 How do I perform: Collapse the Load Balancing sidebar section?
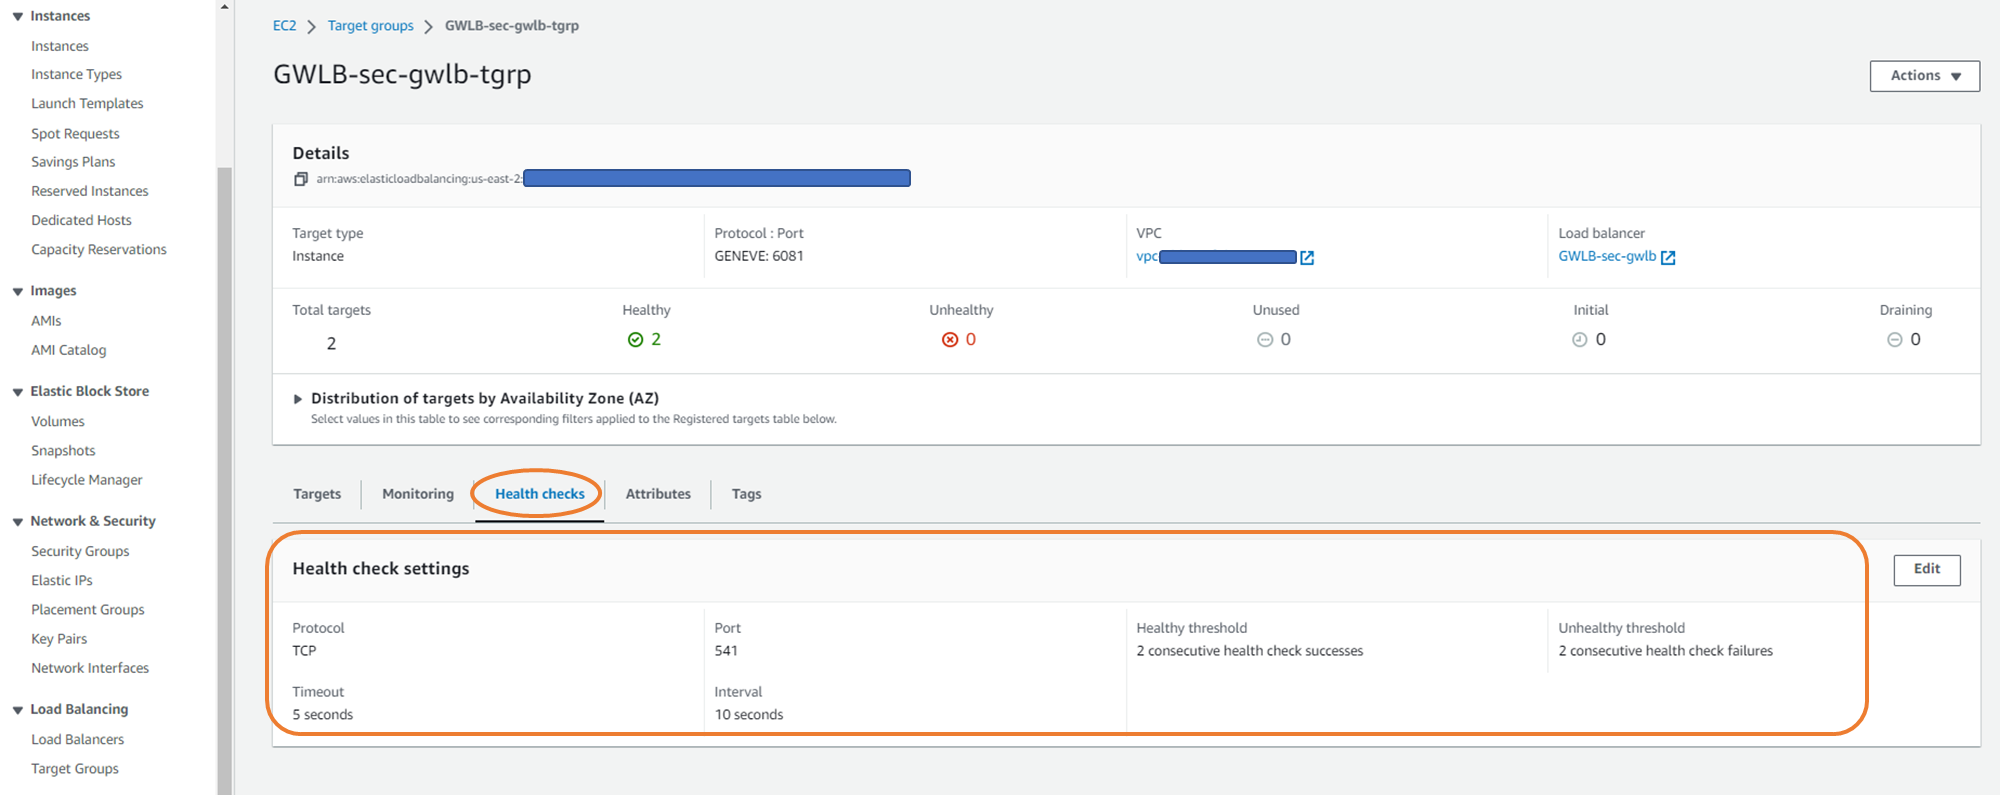click(x=18, y=710)
